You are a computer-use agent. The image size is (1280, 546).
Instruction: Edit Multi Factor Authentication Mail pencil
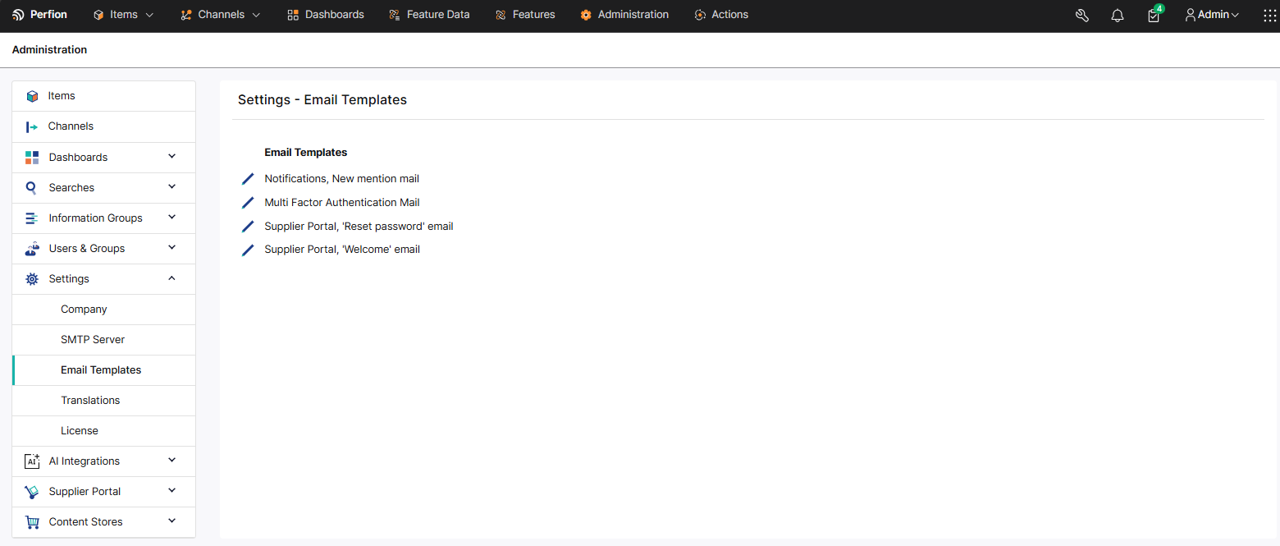tap(248, 203)
